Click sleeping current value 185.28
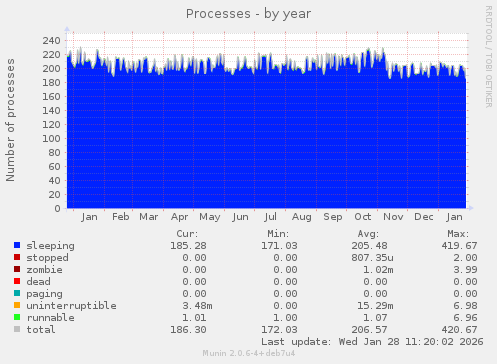The width and height of the screenshot is (497, 364). tap(188, 246)
